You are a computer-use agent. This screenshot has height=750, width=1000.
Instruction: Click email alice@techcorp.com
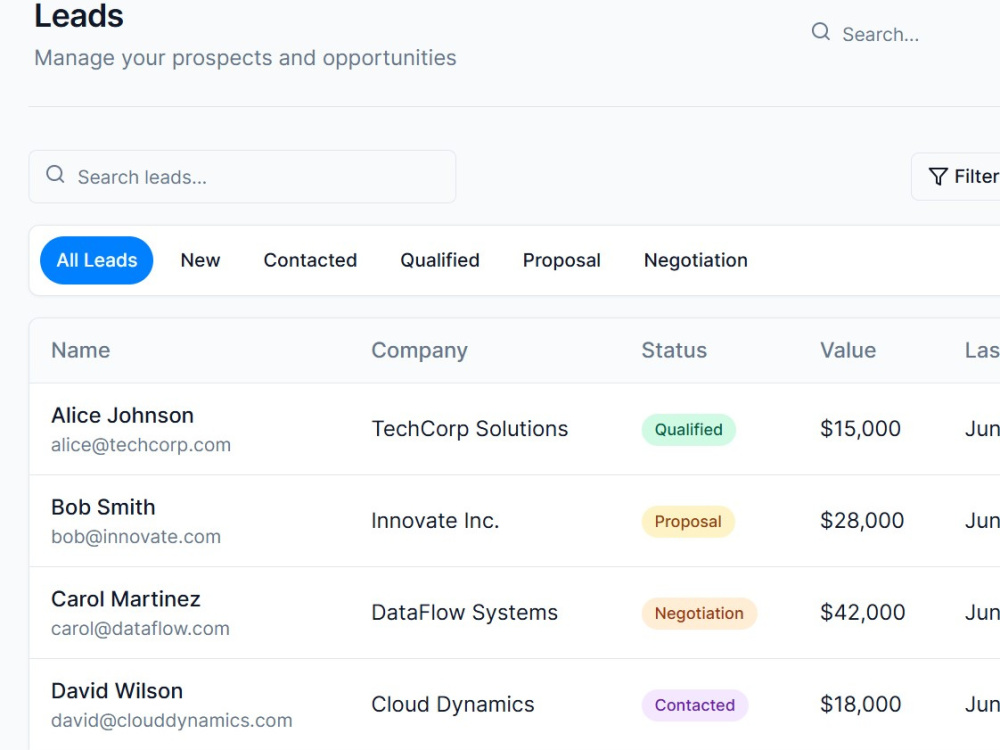[x=141, y=445]
